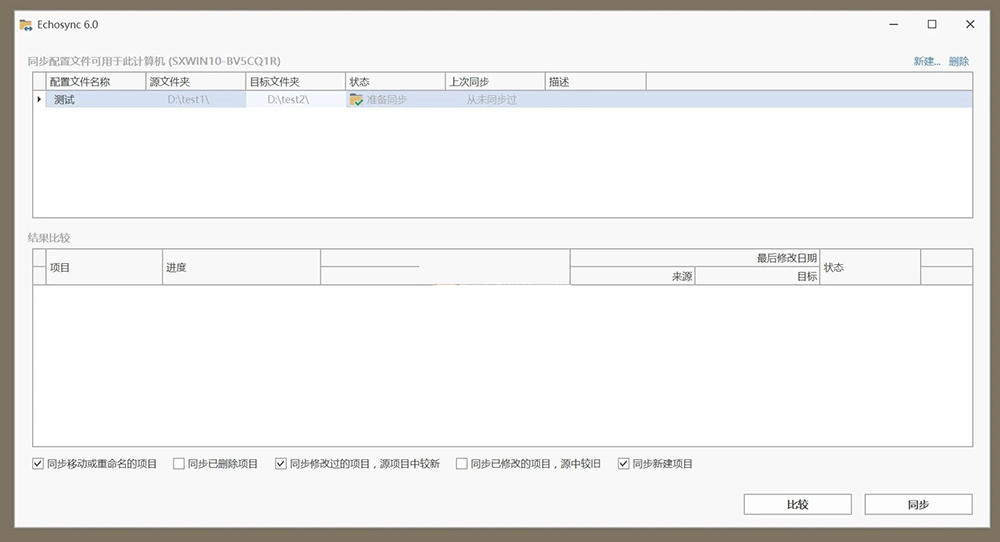Click the 准备同步 status icon in the profile row
1000x542 pixels.
(x=356, y=100)
